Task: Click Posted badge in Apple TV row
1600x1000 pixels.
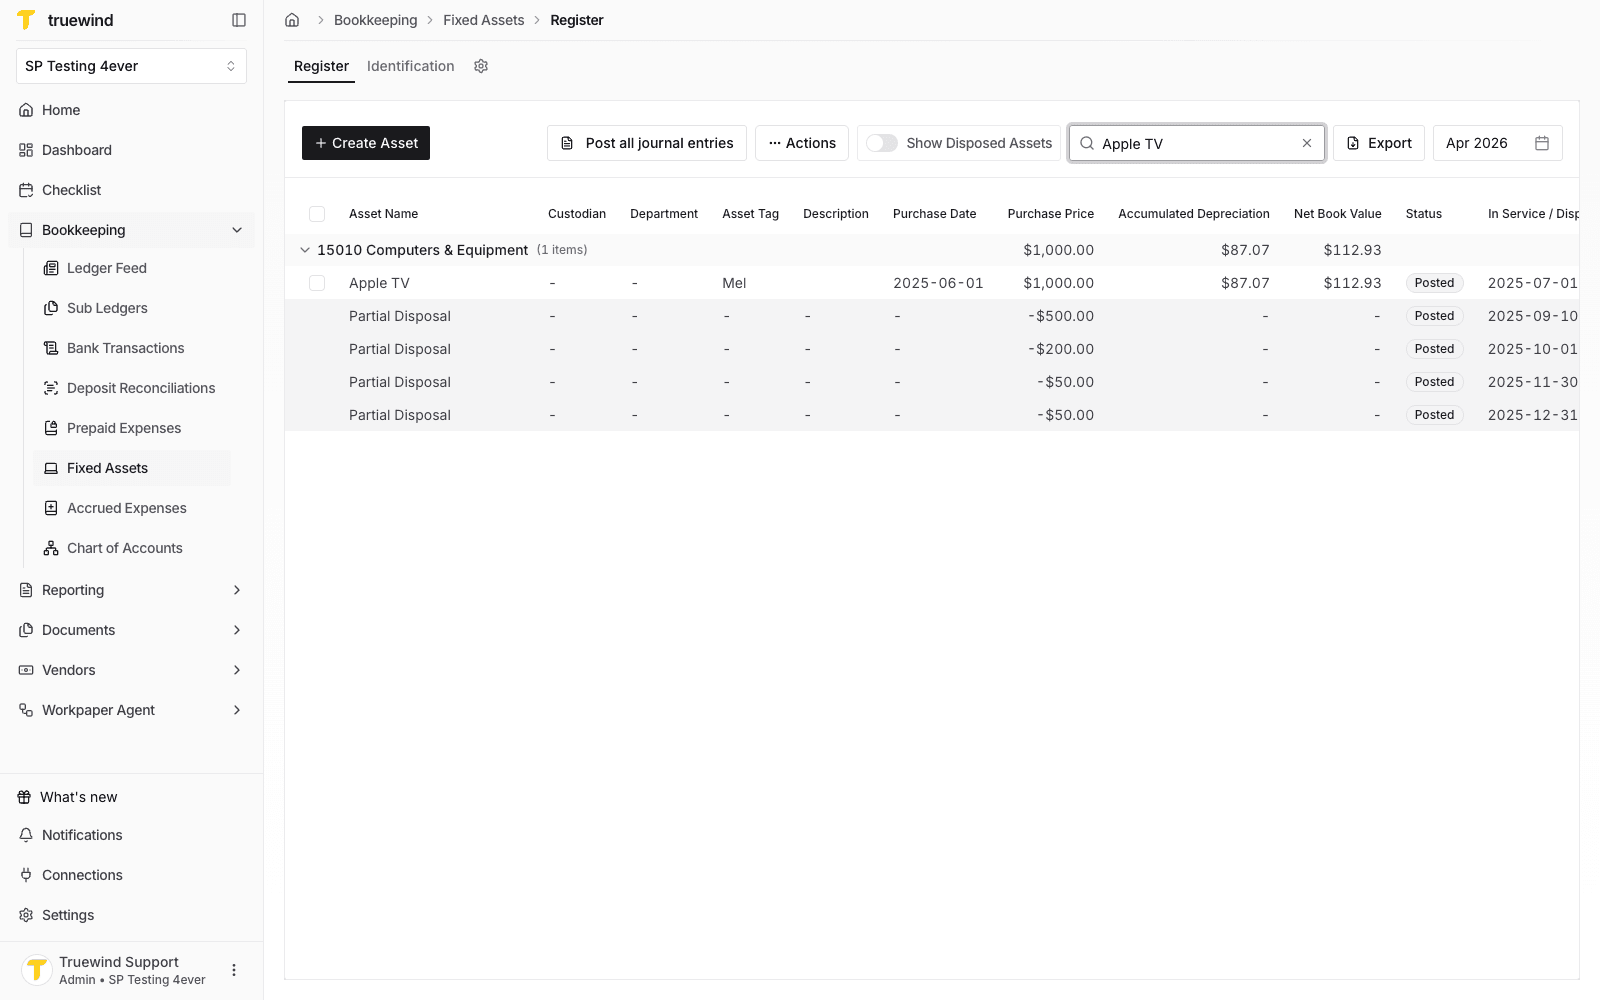Action: 1434,283
